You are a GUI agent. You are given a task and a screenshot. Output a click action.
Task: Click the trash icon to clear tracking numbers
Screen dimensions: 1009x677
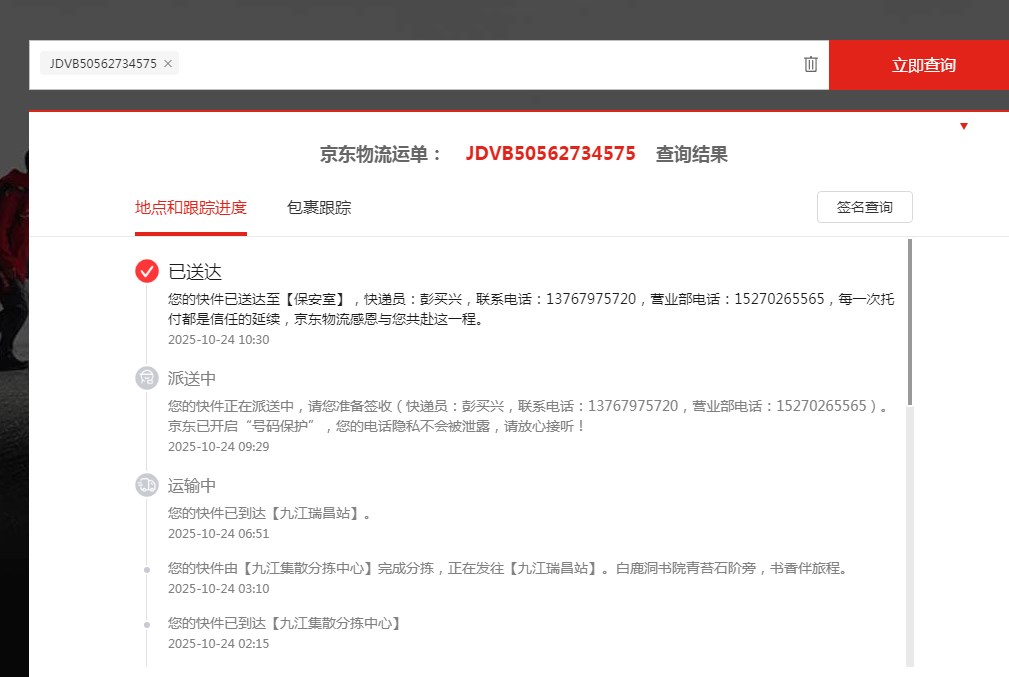tap(810, 64)
